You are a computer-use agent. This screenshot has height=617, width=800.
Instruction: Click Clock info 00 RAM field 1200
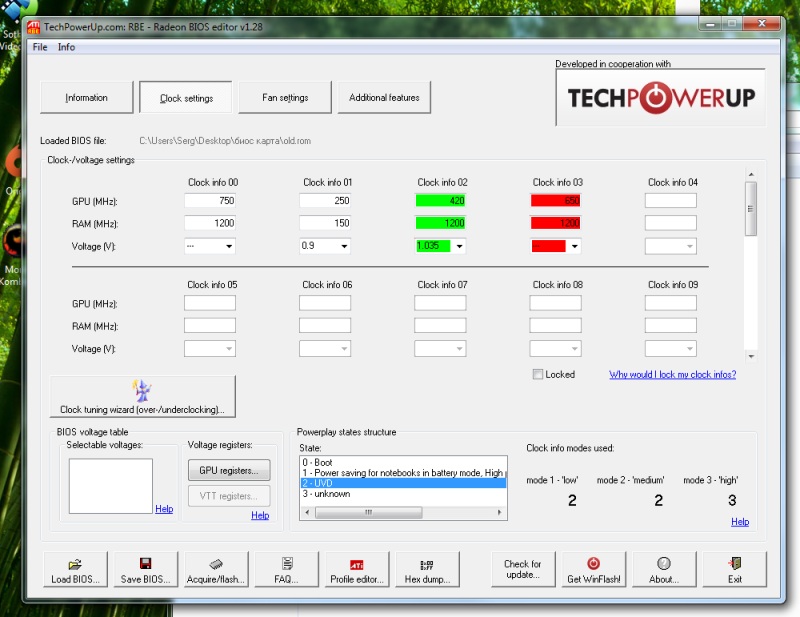coord(210,223)
